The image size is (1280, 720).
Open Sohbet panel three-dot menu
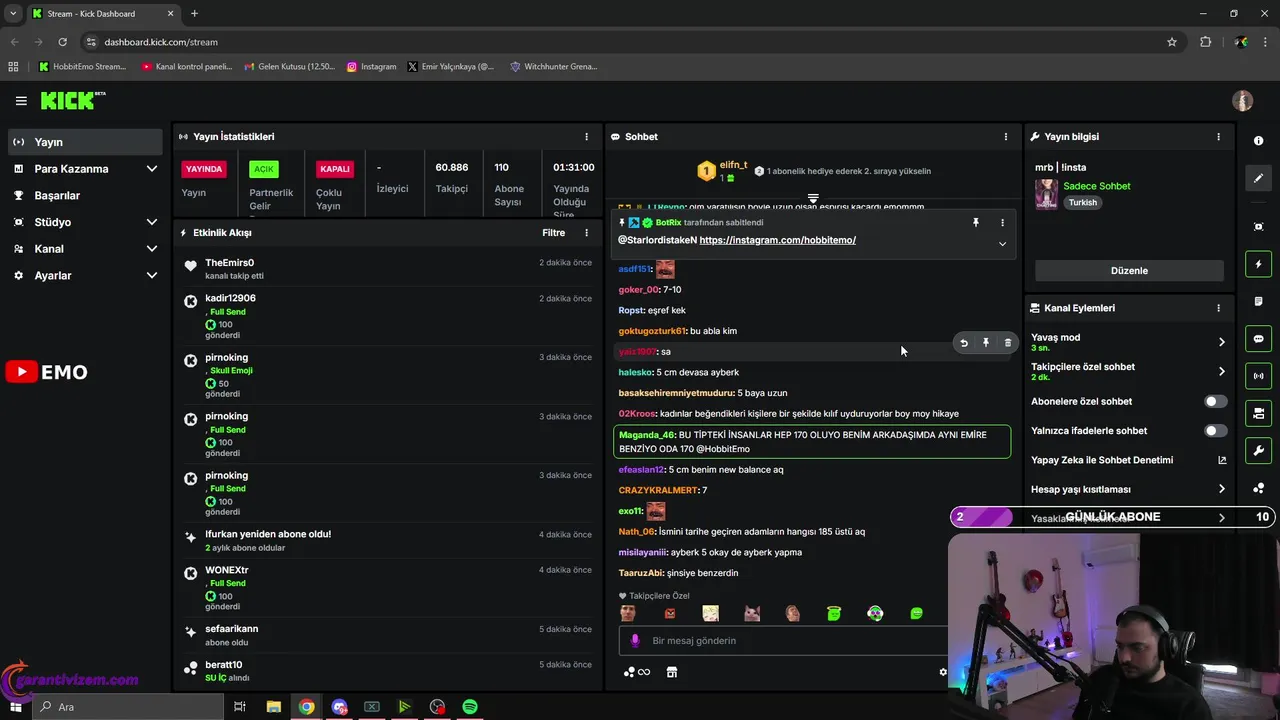(1006, 137)
